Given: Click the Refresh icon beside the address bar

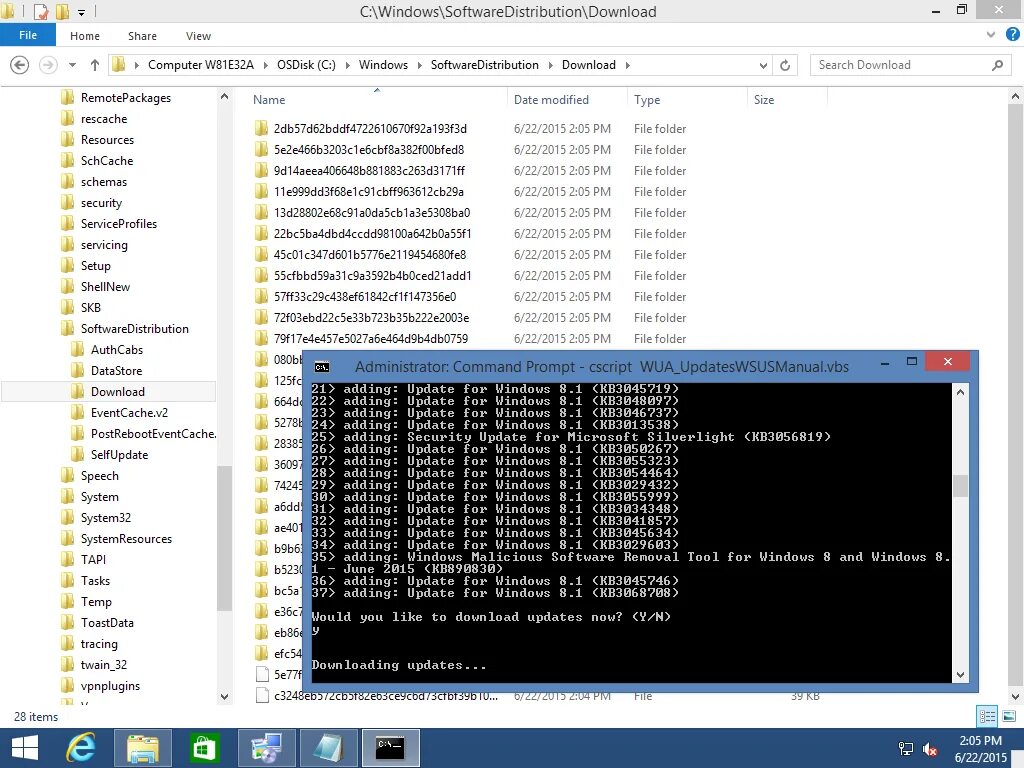Looking at the screenshot, I should click(x=786, y=64).
